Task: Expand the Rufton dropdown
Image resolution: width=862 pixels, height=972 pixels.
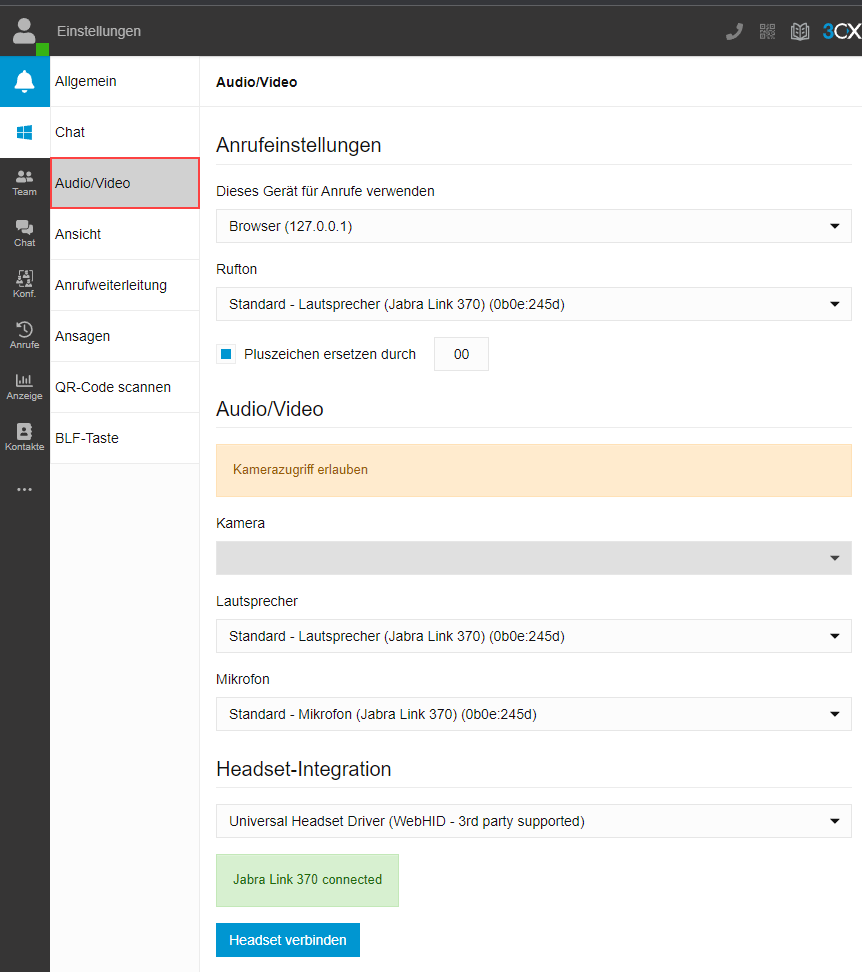Action: (x=534, y=304)
